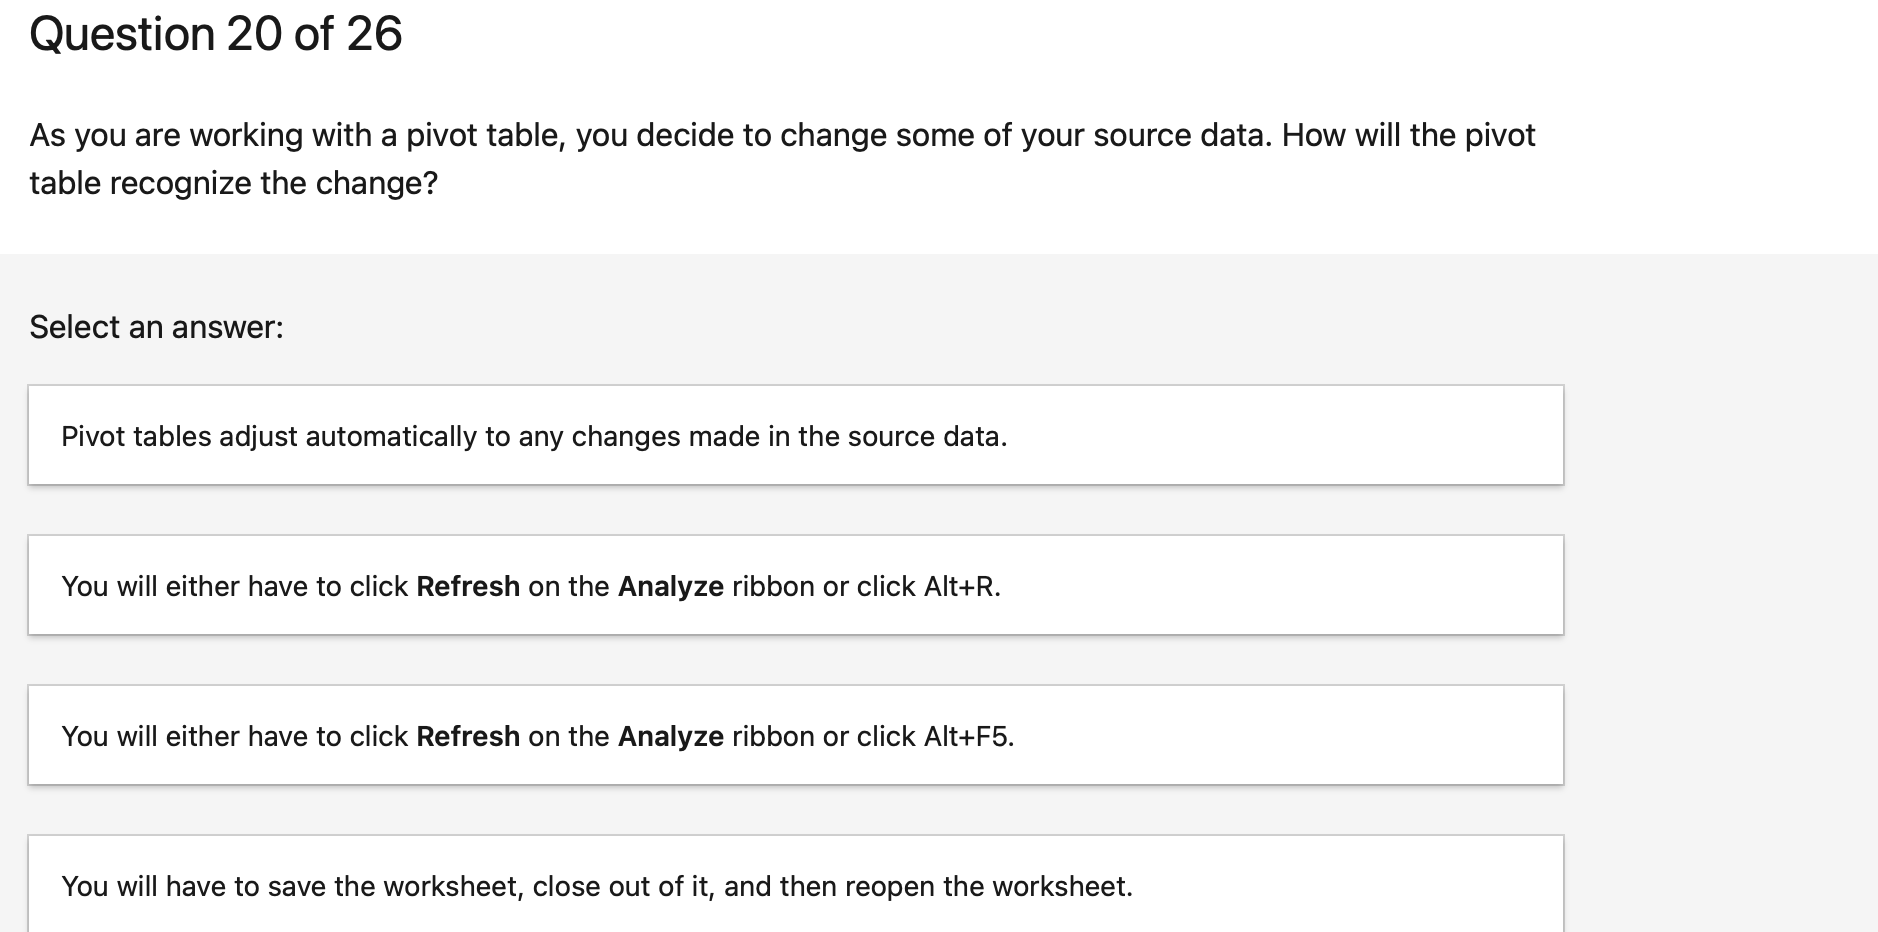Screen dimensions: 1878x932
Task: Click the "Select an answer:" label
Action: click(x=156, y=326)
